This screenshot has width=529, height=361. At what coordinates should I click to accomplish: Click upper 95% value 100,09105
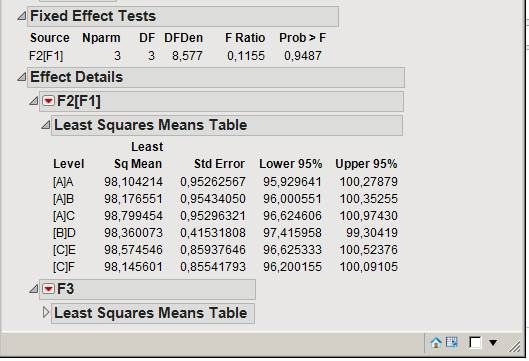[368, 267]
